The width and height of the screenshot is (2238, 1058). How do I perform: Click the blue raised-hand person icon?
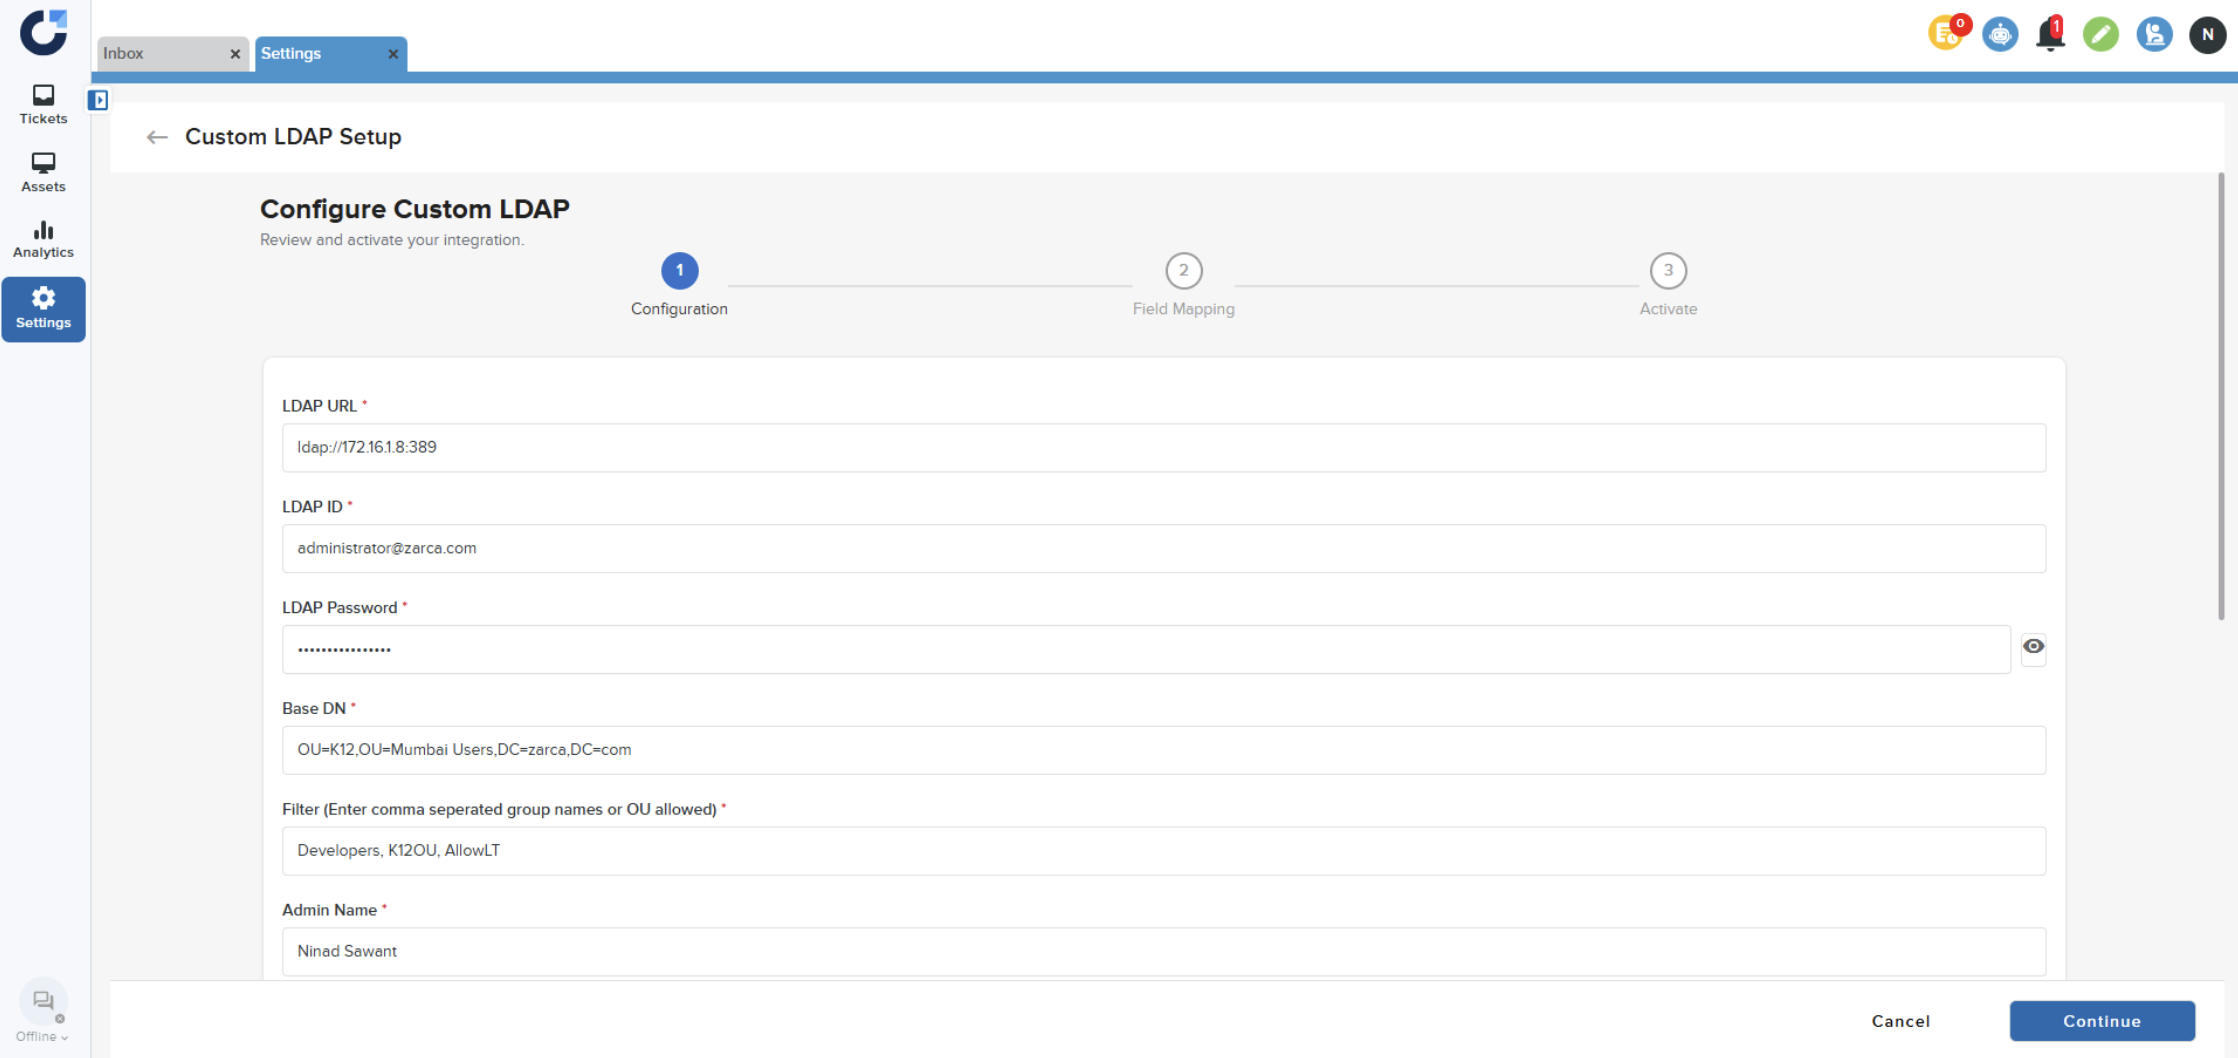pyautogui.click(x=2154, y=35)
